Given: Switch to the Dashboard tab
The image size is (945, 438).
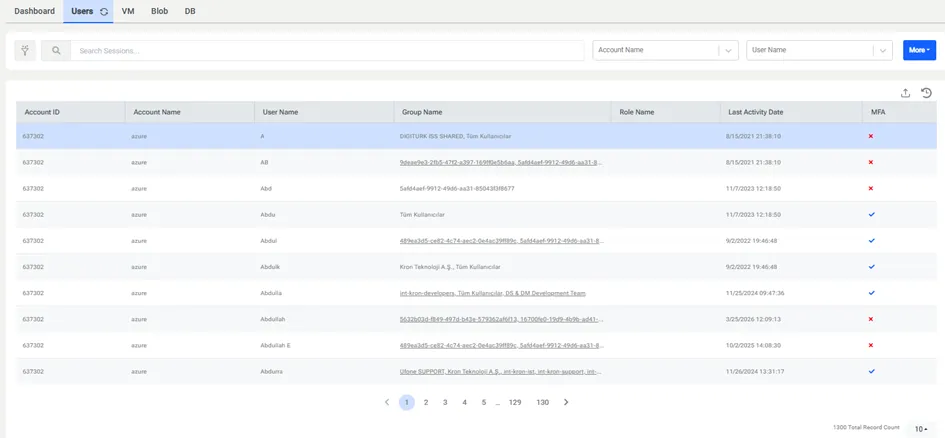Looking at the screenshot, I should (34, 11).
